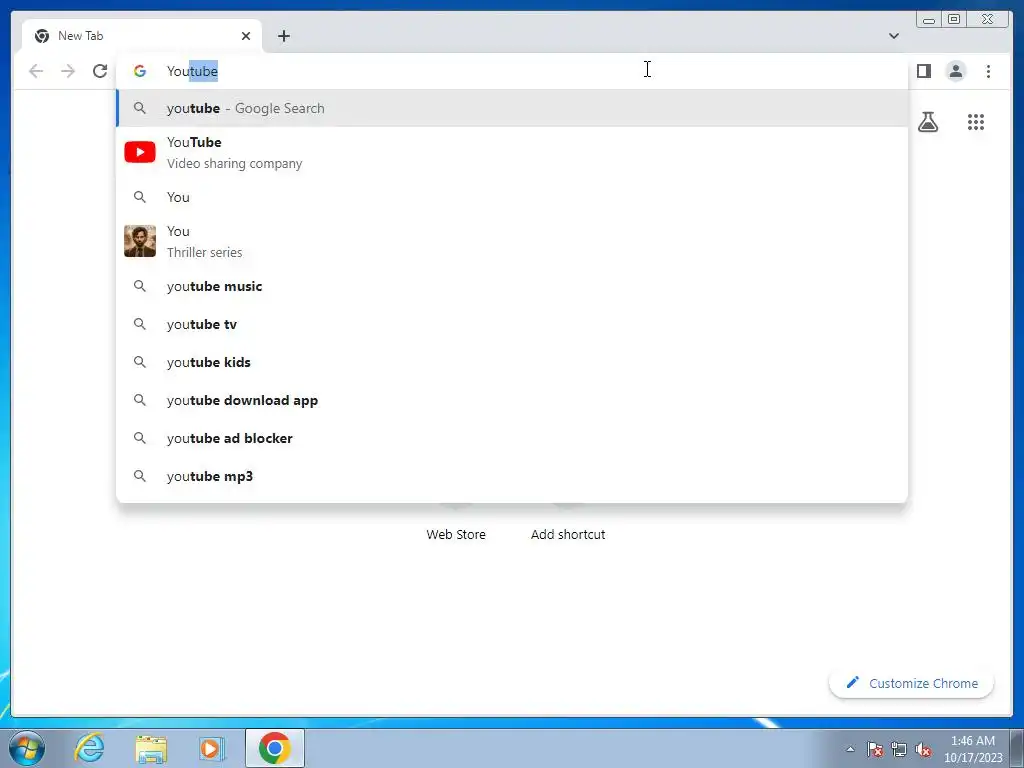Minimize the Chrome window
The image size is (1024, 768).
coord(929,20)
